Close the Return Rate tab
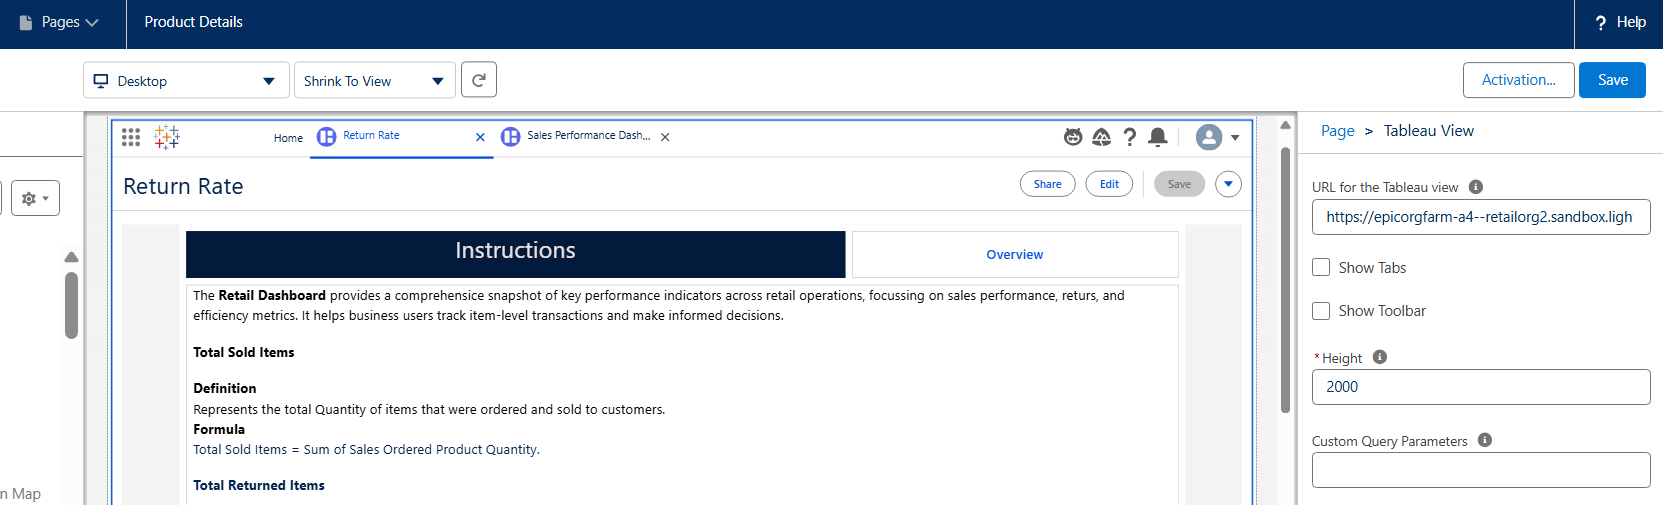 [480, 137]
